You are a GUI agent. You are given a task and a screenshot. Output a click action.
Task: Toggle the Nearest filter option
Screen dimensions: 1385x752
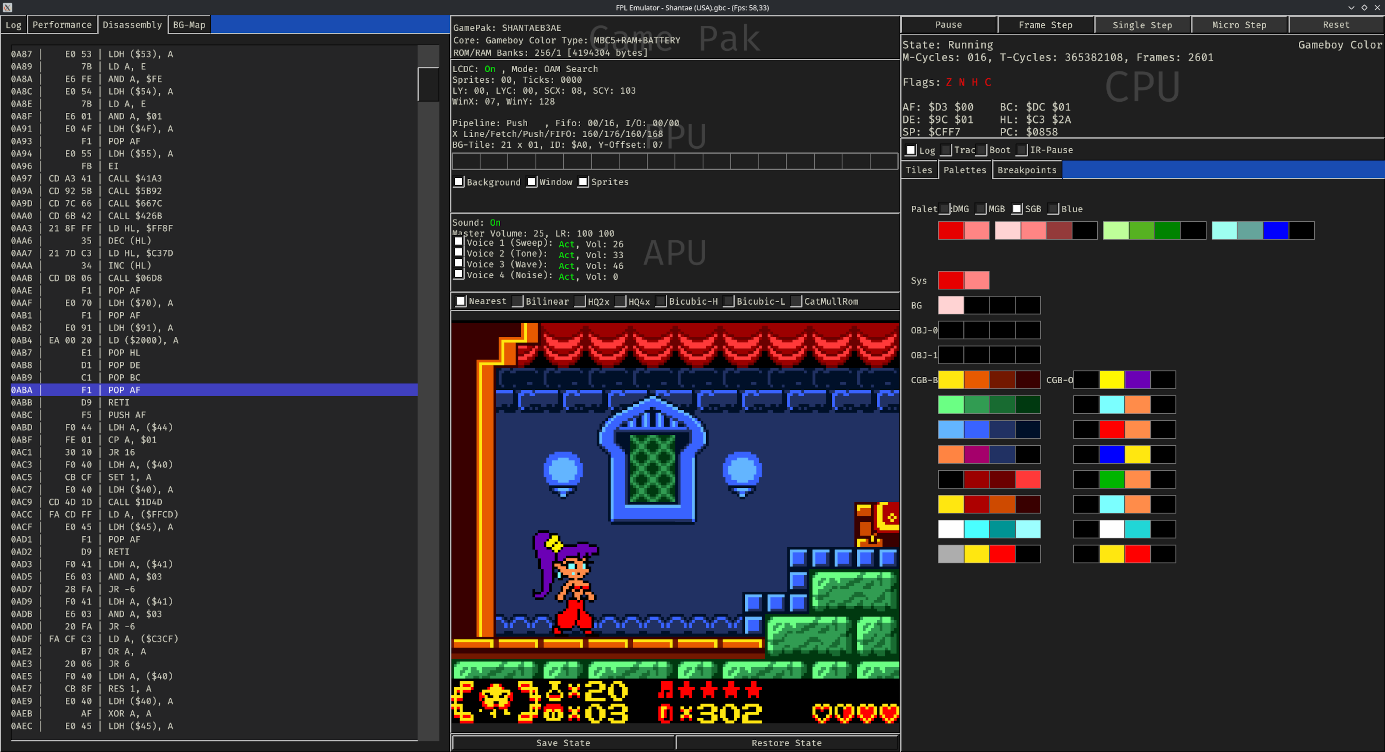click(460, 301)
